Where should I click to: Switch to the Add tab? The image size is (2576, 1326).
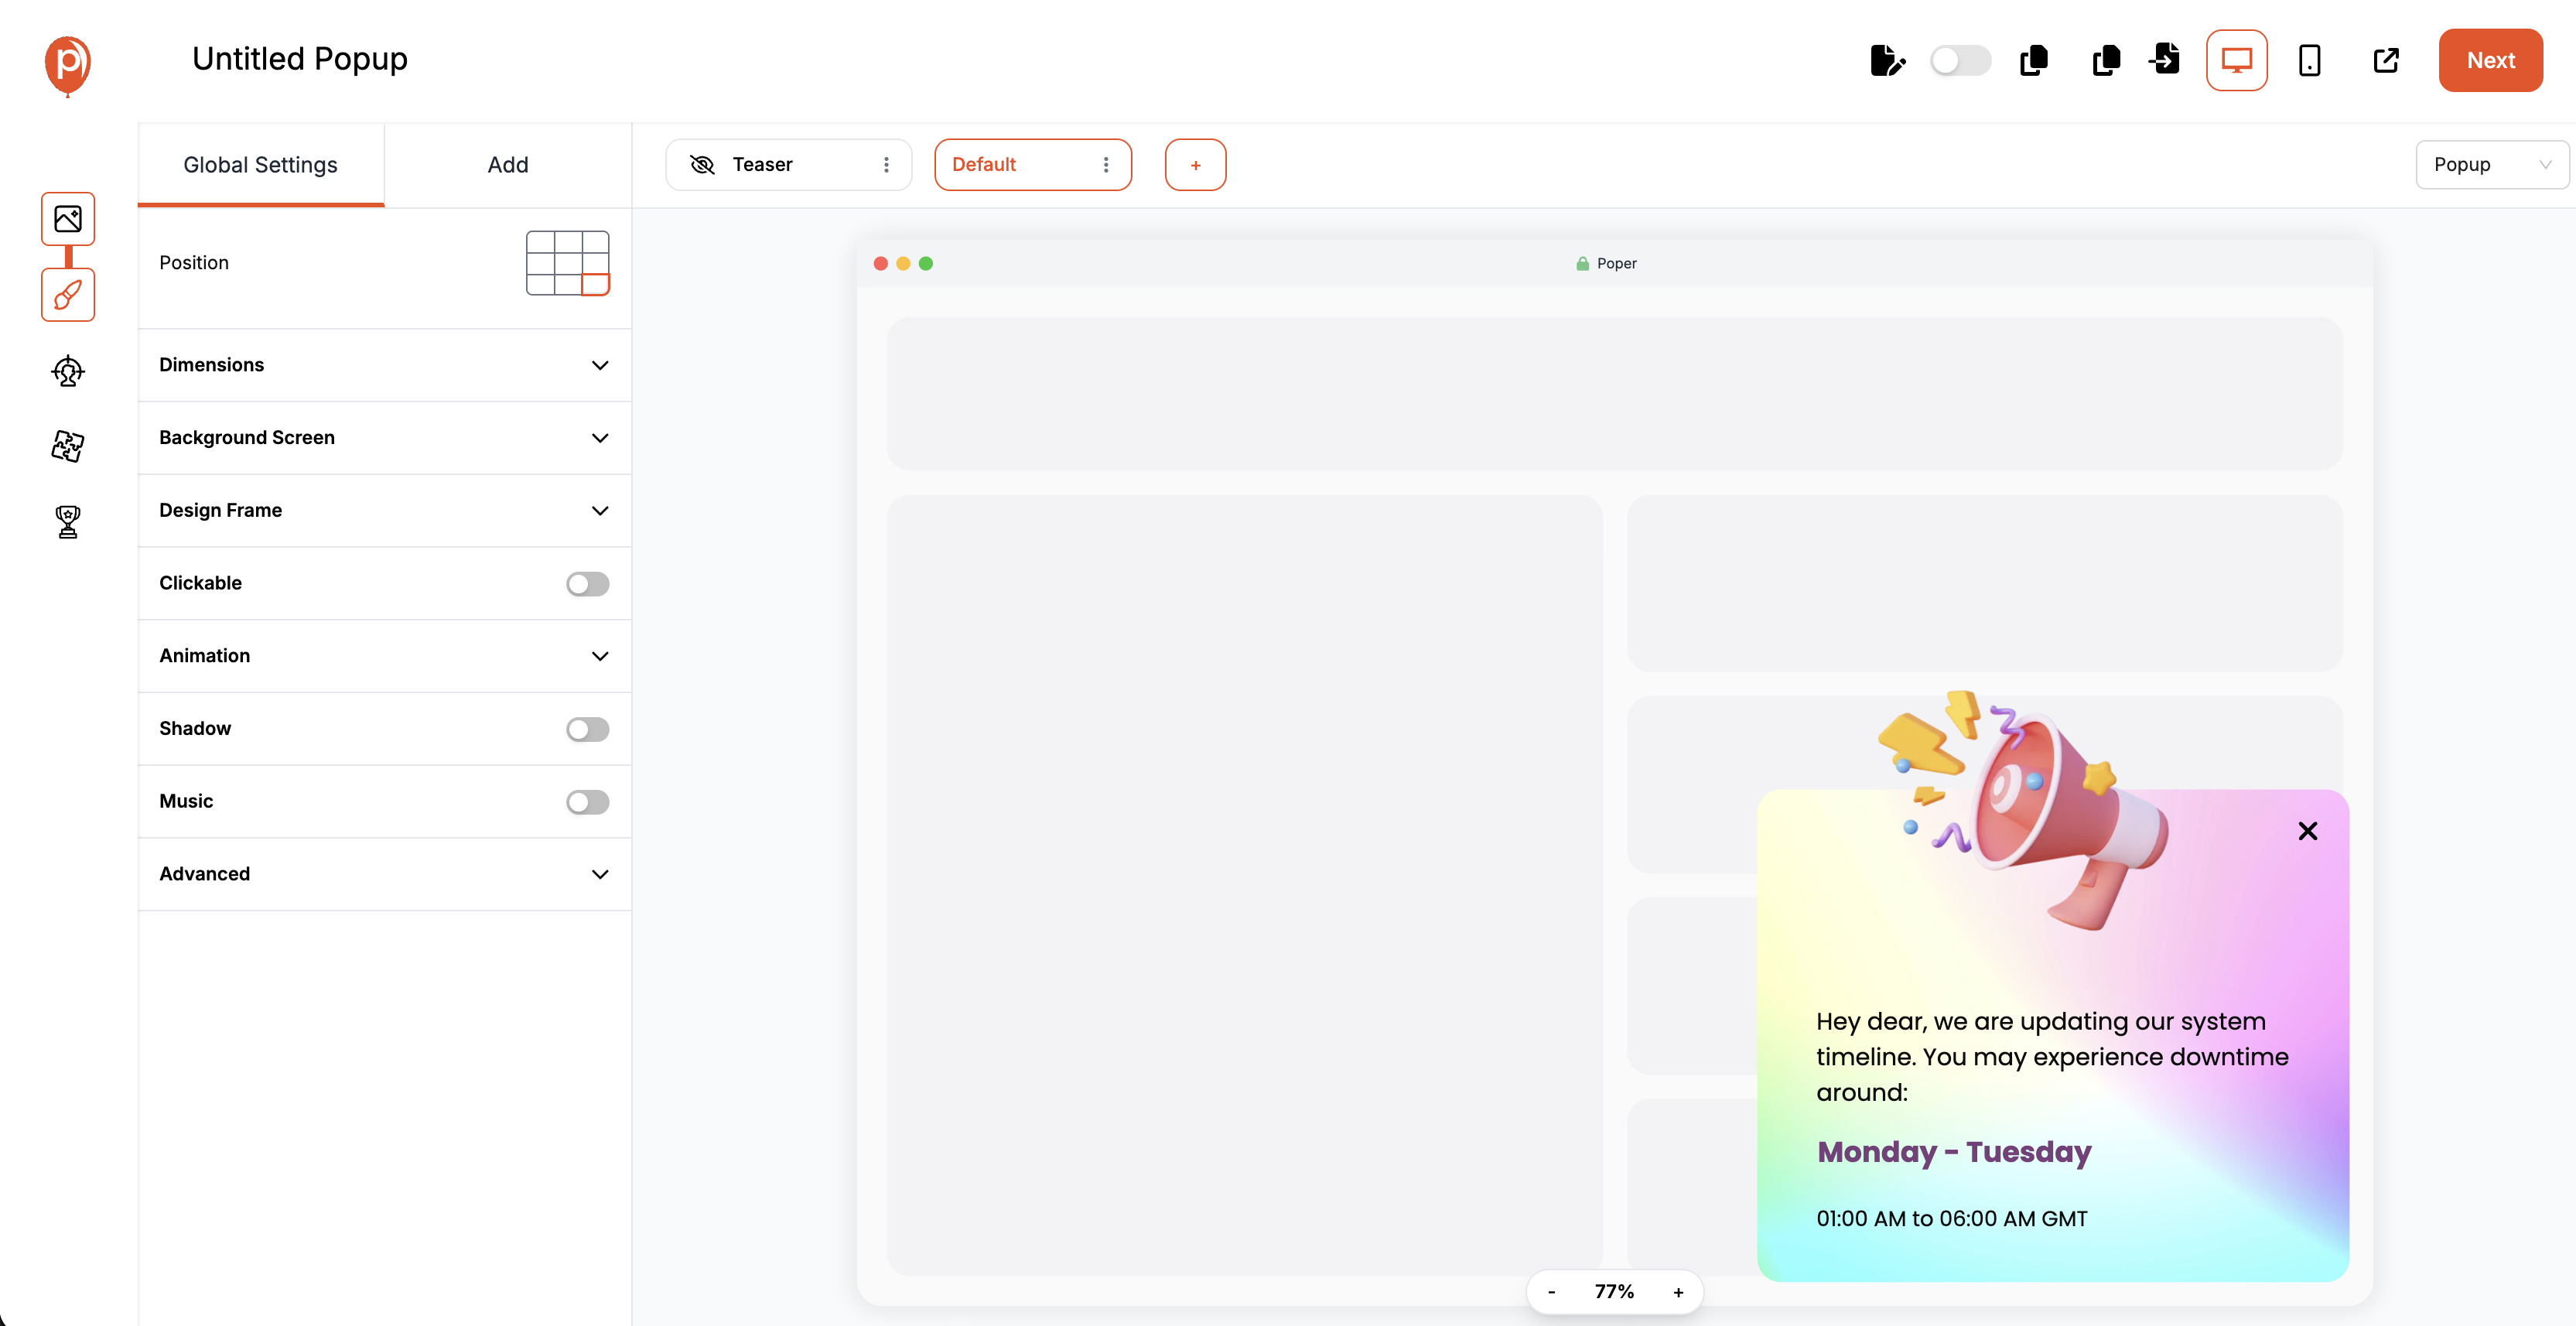508,164
